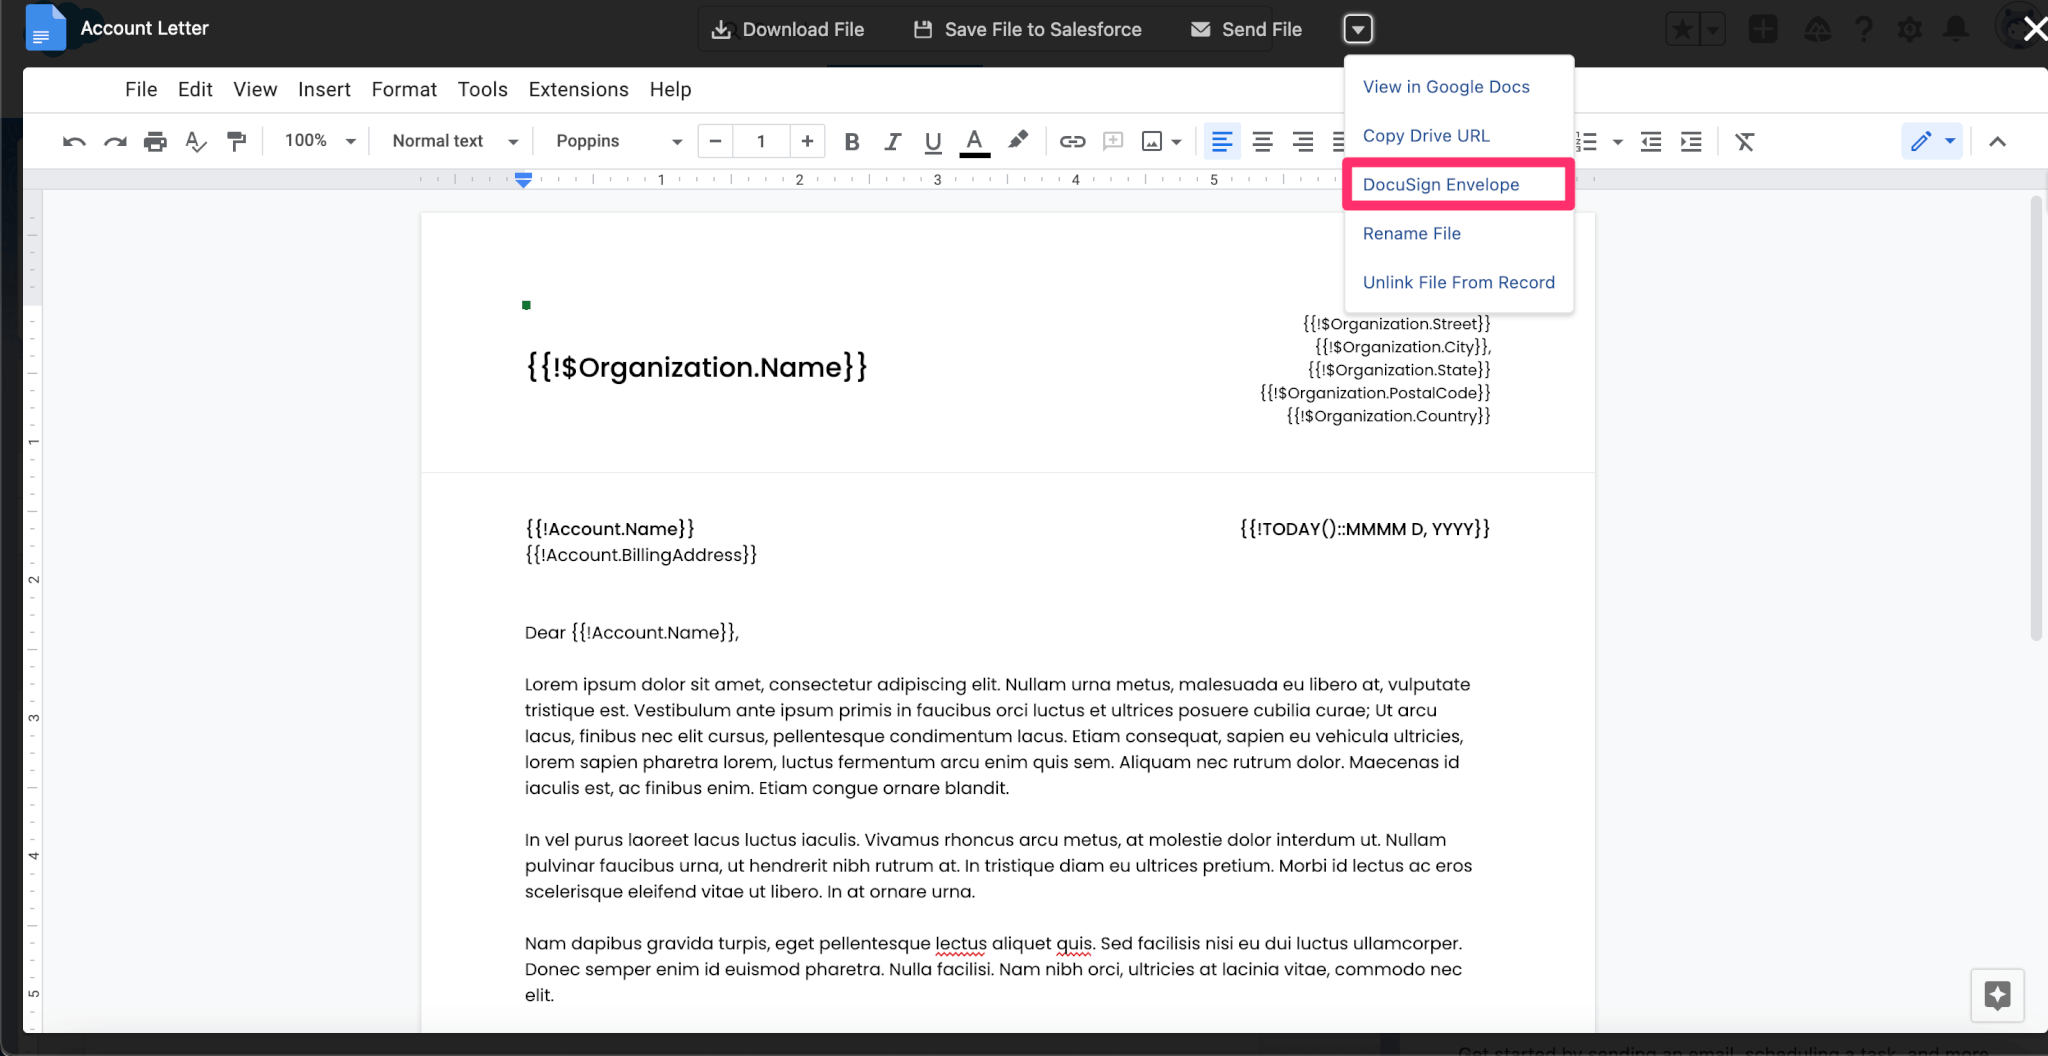
Task: Select the Paint format tool
Action: (x=237, y=142)
